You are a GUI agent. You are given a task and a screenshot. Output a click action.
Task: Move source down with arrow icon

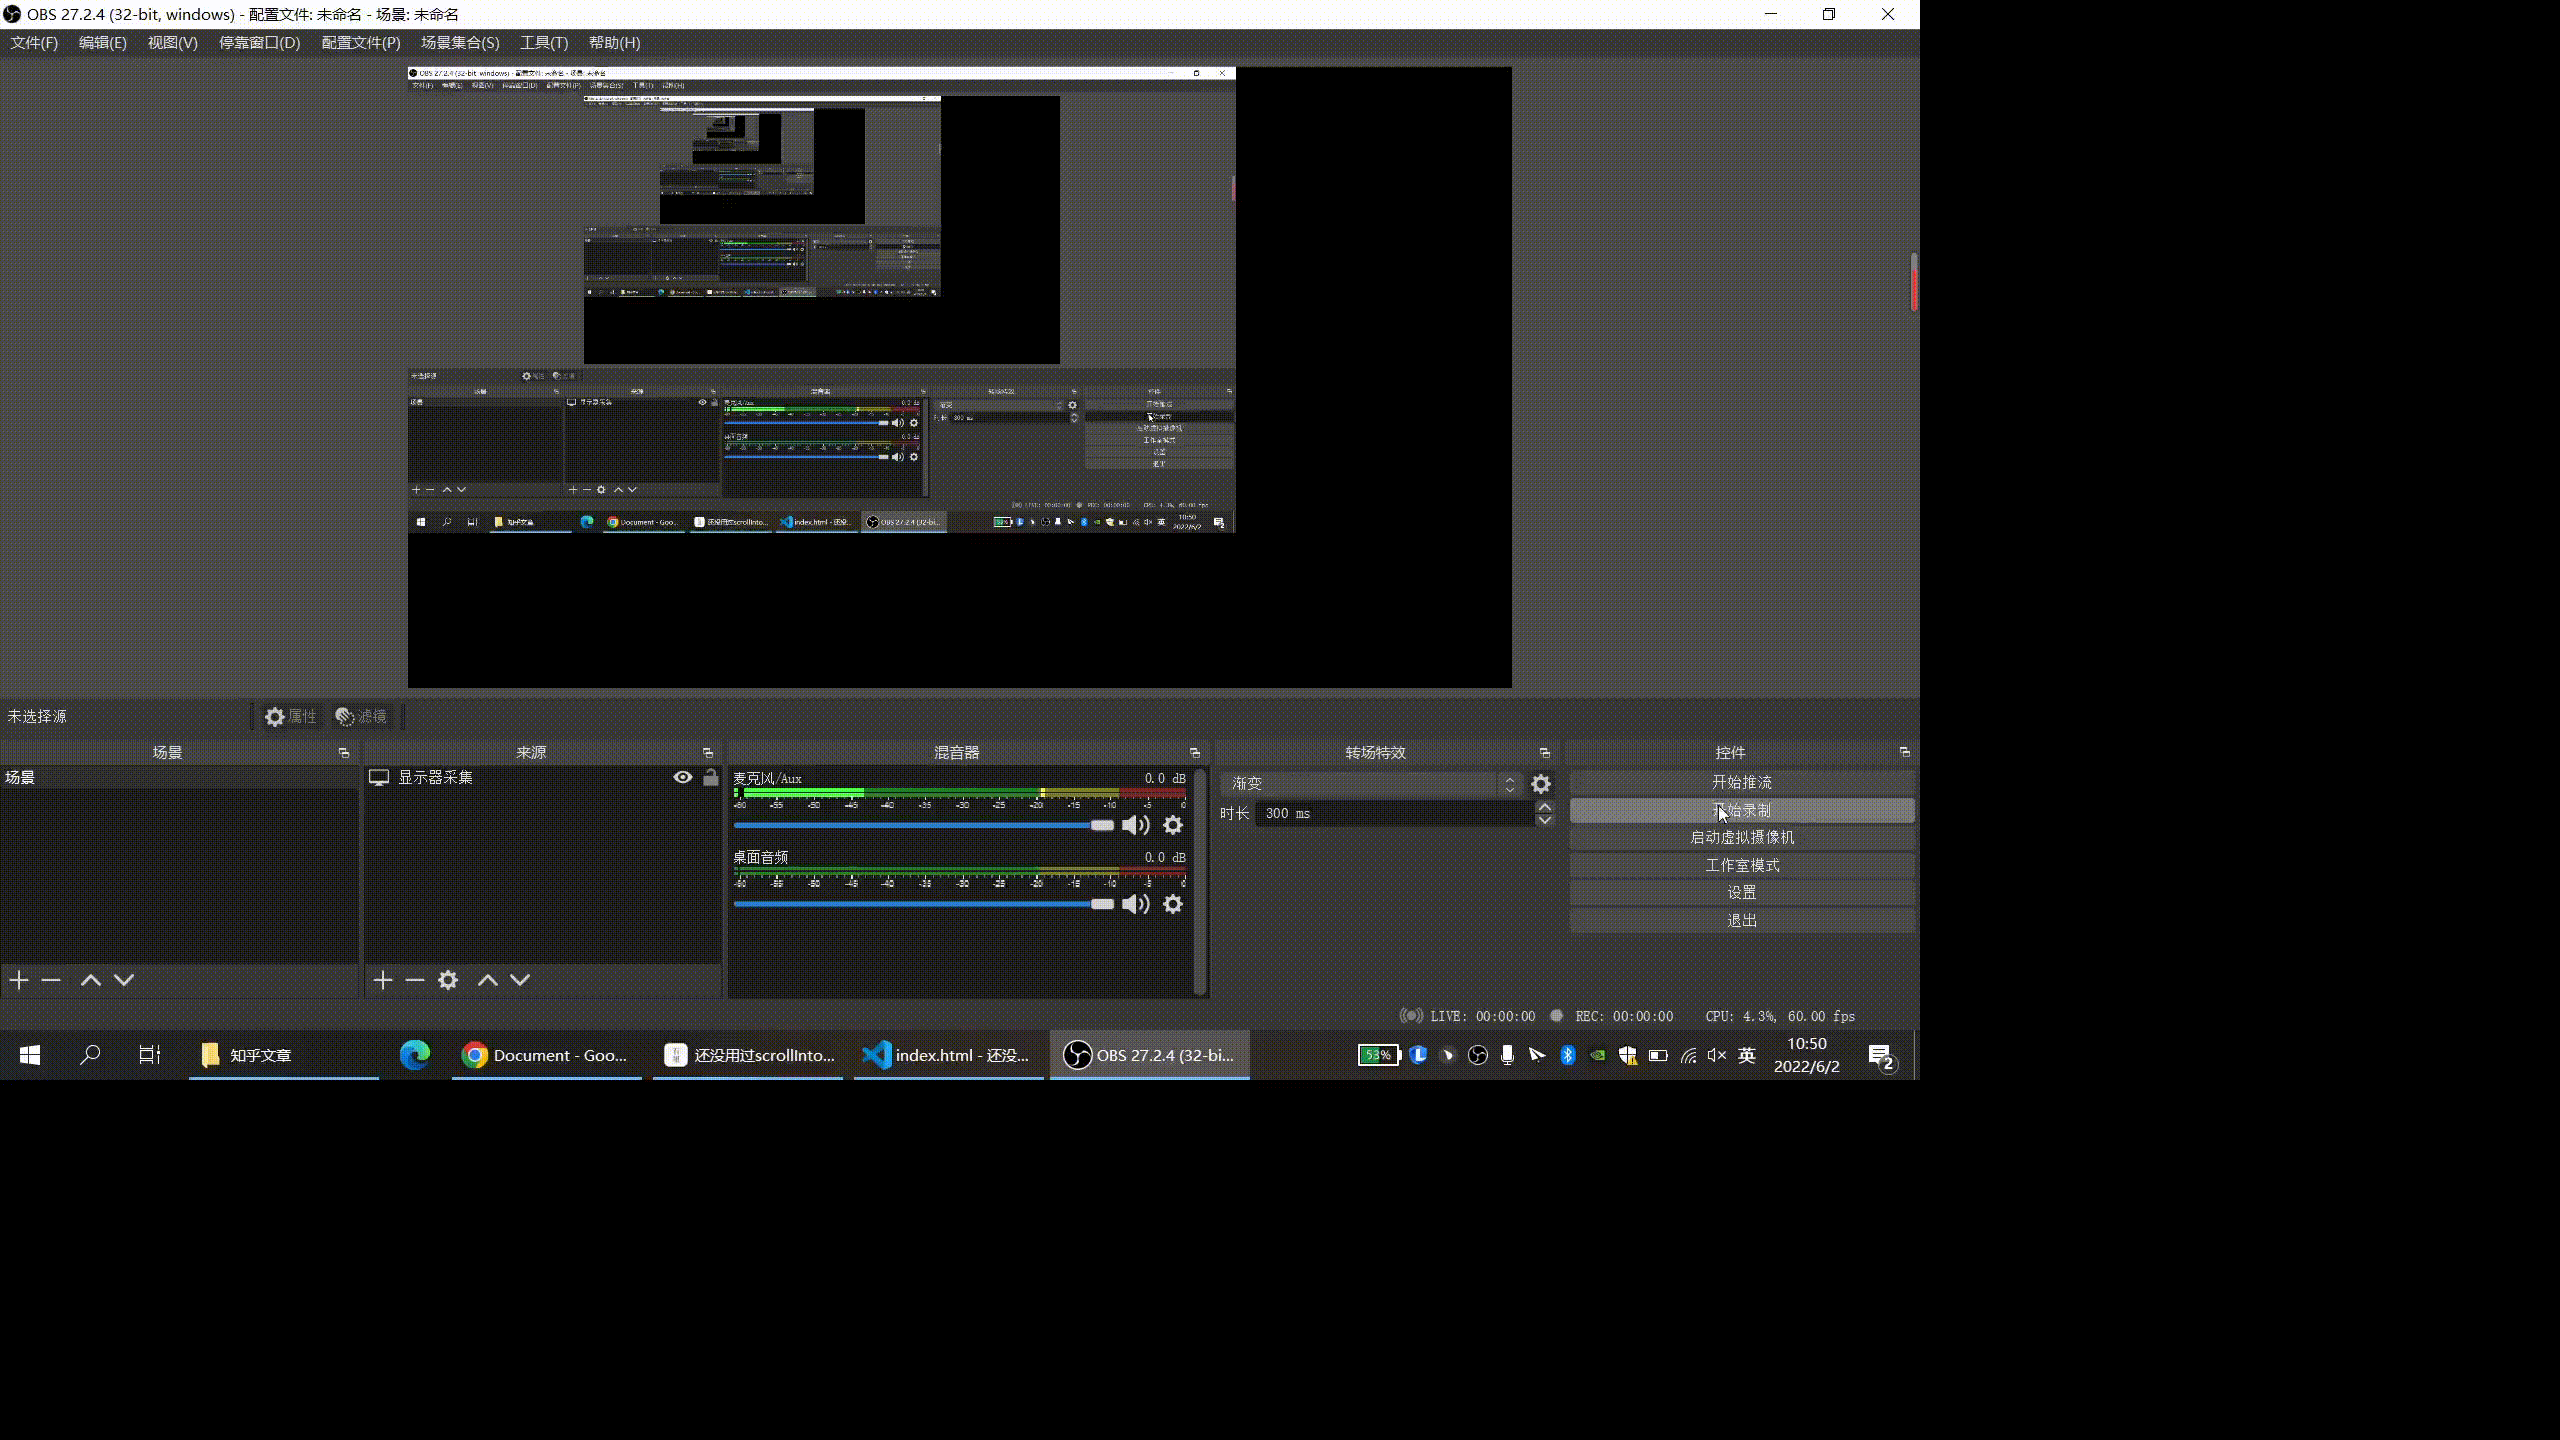[520, 980]
